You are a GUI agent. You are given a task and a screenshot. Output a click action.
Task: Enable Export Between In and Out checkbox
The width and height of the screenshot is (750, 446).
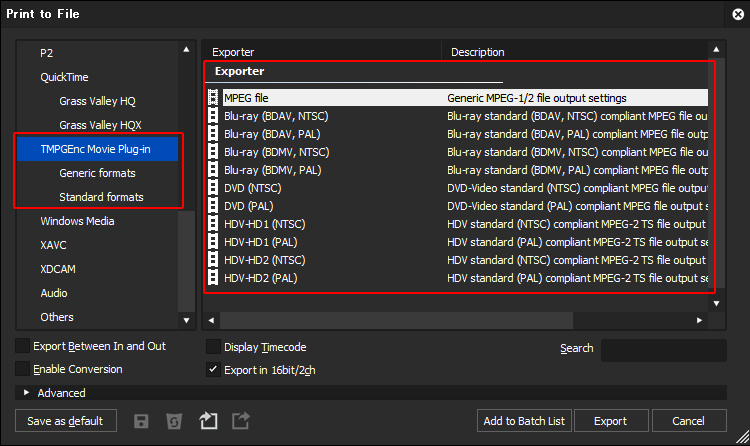coord(22,346)
